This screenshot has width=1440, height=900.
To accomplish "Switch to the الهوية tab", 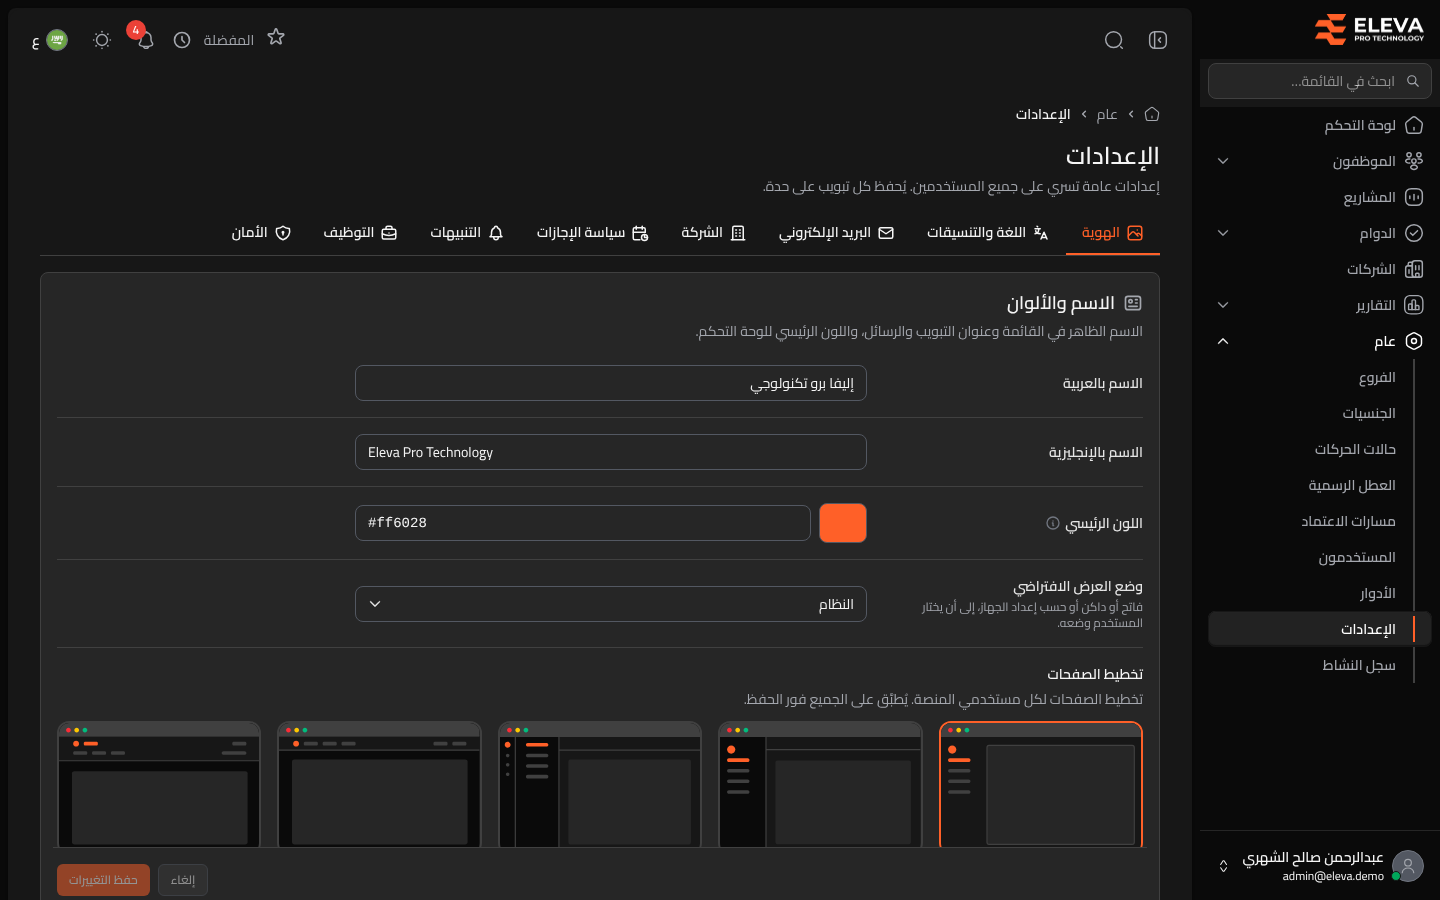I will click(x=1112, y=233).
